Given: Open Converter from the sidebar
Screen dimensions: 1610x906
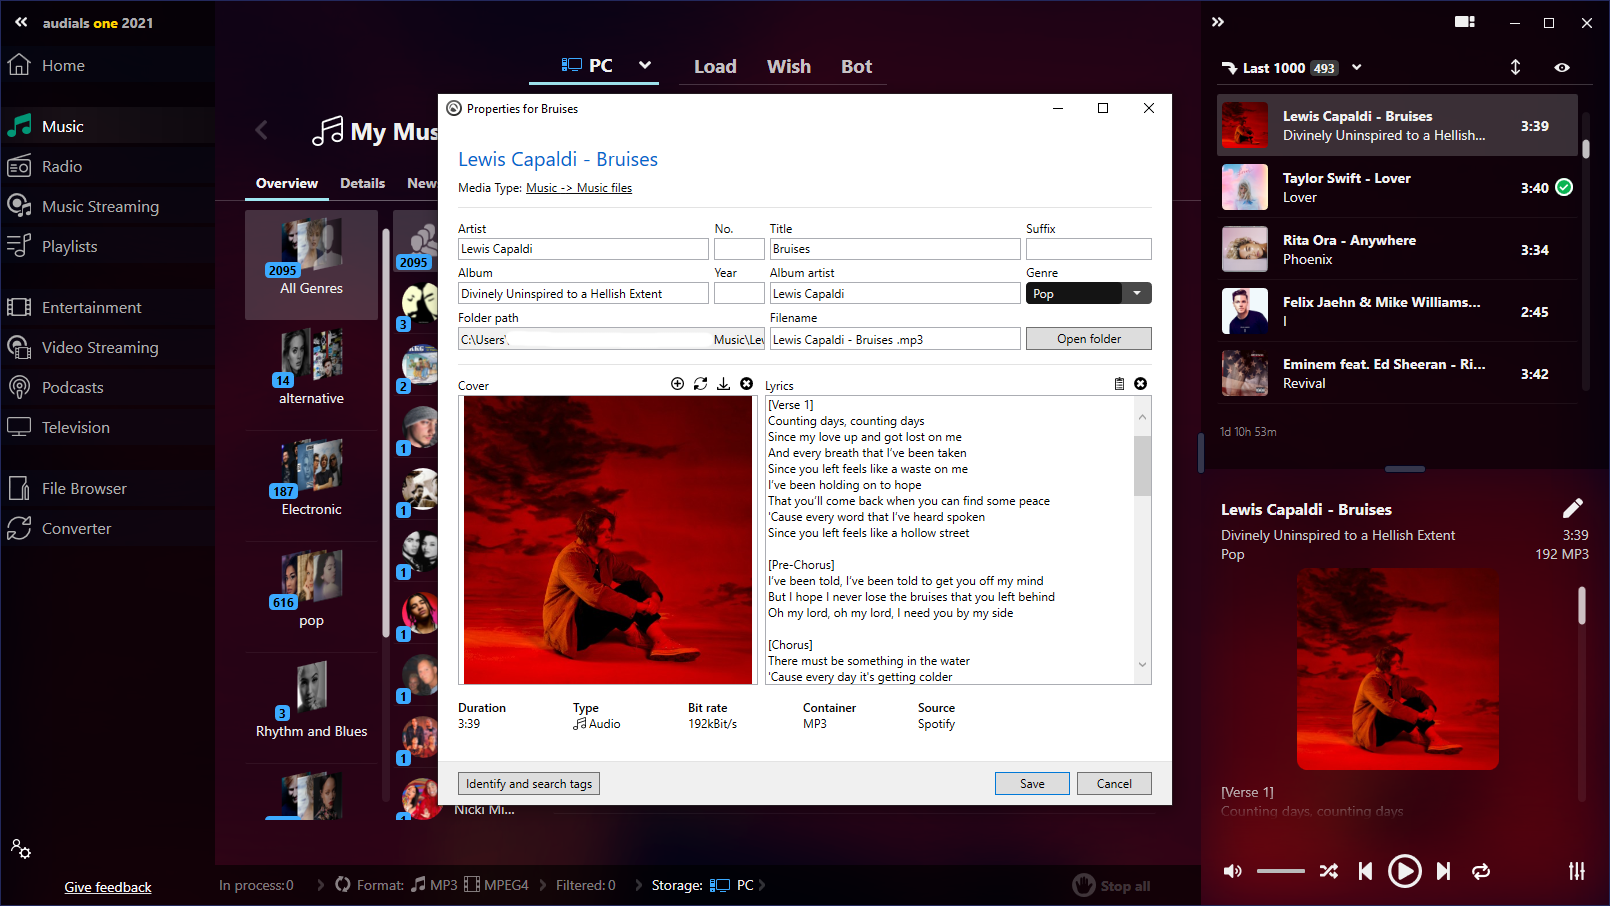Looking at the screenshot, I should [76, 529].
